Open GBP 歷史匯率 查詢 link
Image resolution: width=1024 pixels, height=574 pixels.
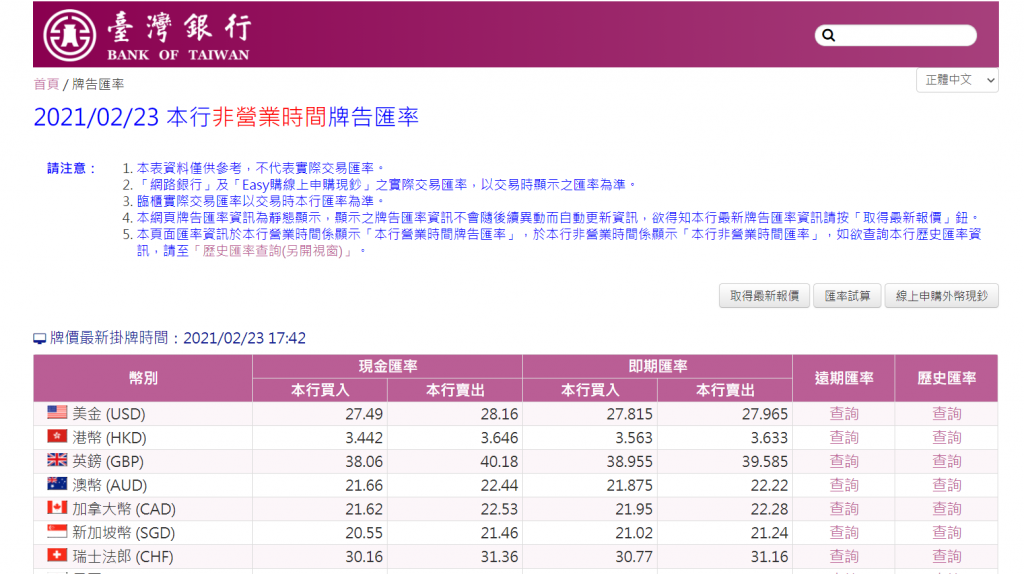click(x=946, y=461)
